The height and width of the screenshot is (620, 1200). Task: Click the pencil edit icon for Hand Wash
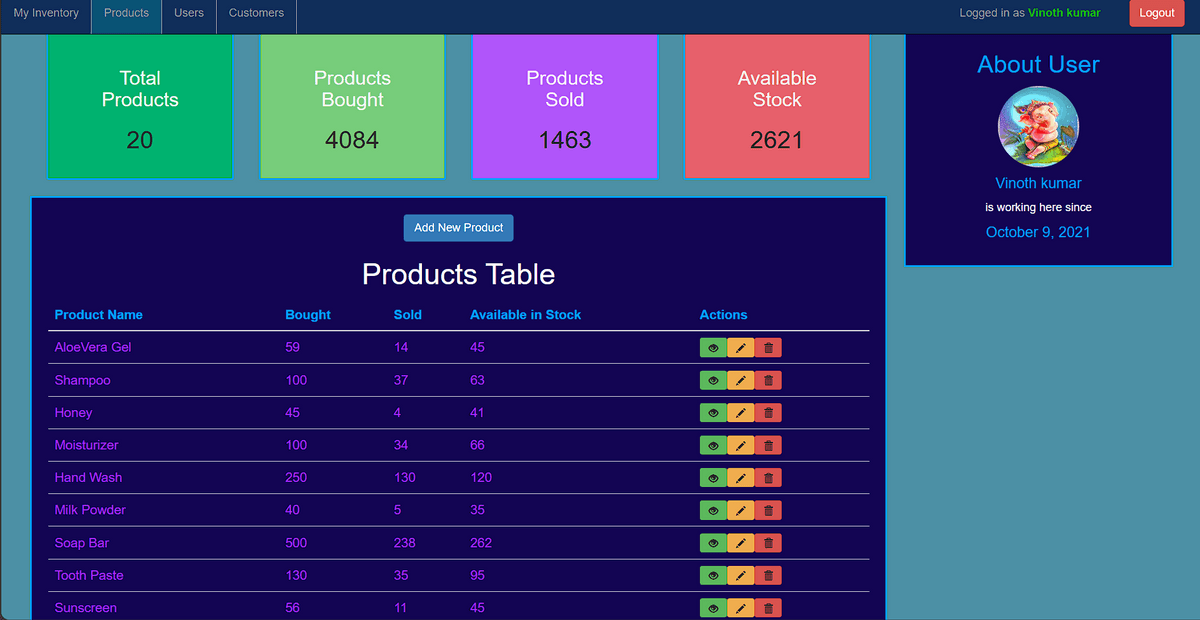point(740,478)
